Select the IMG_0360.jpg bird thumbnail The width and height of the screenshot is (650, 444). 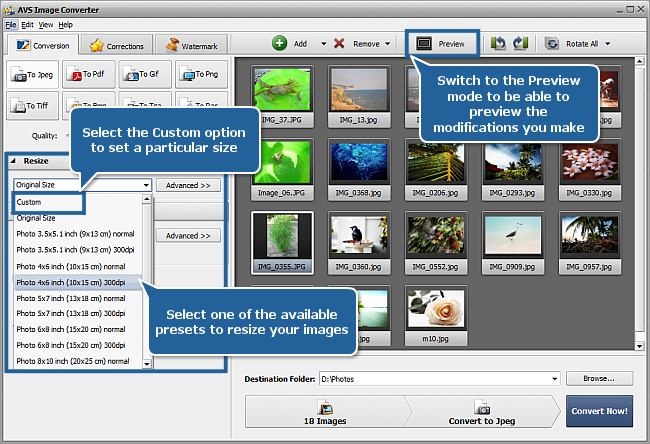click(359, 243)
